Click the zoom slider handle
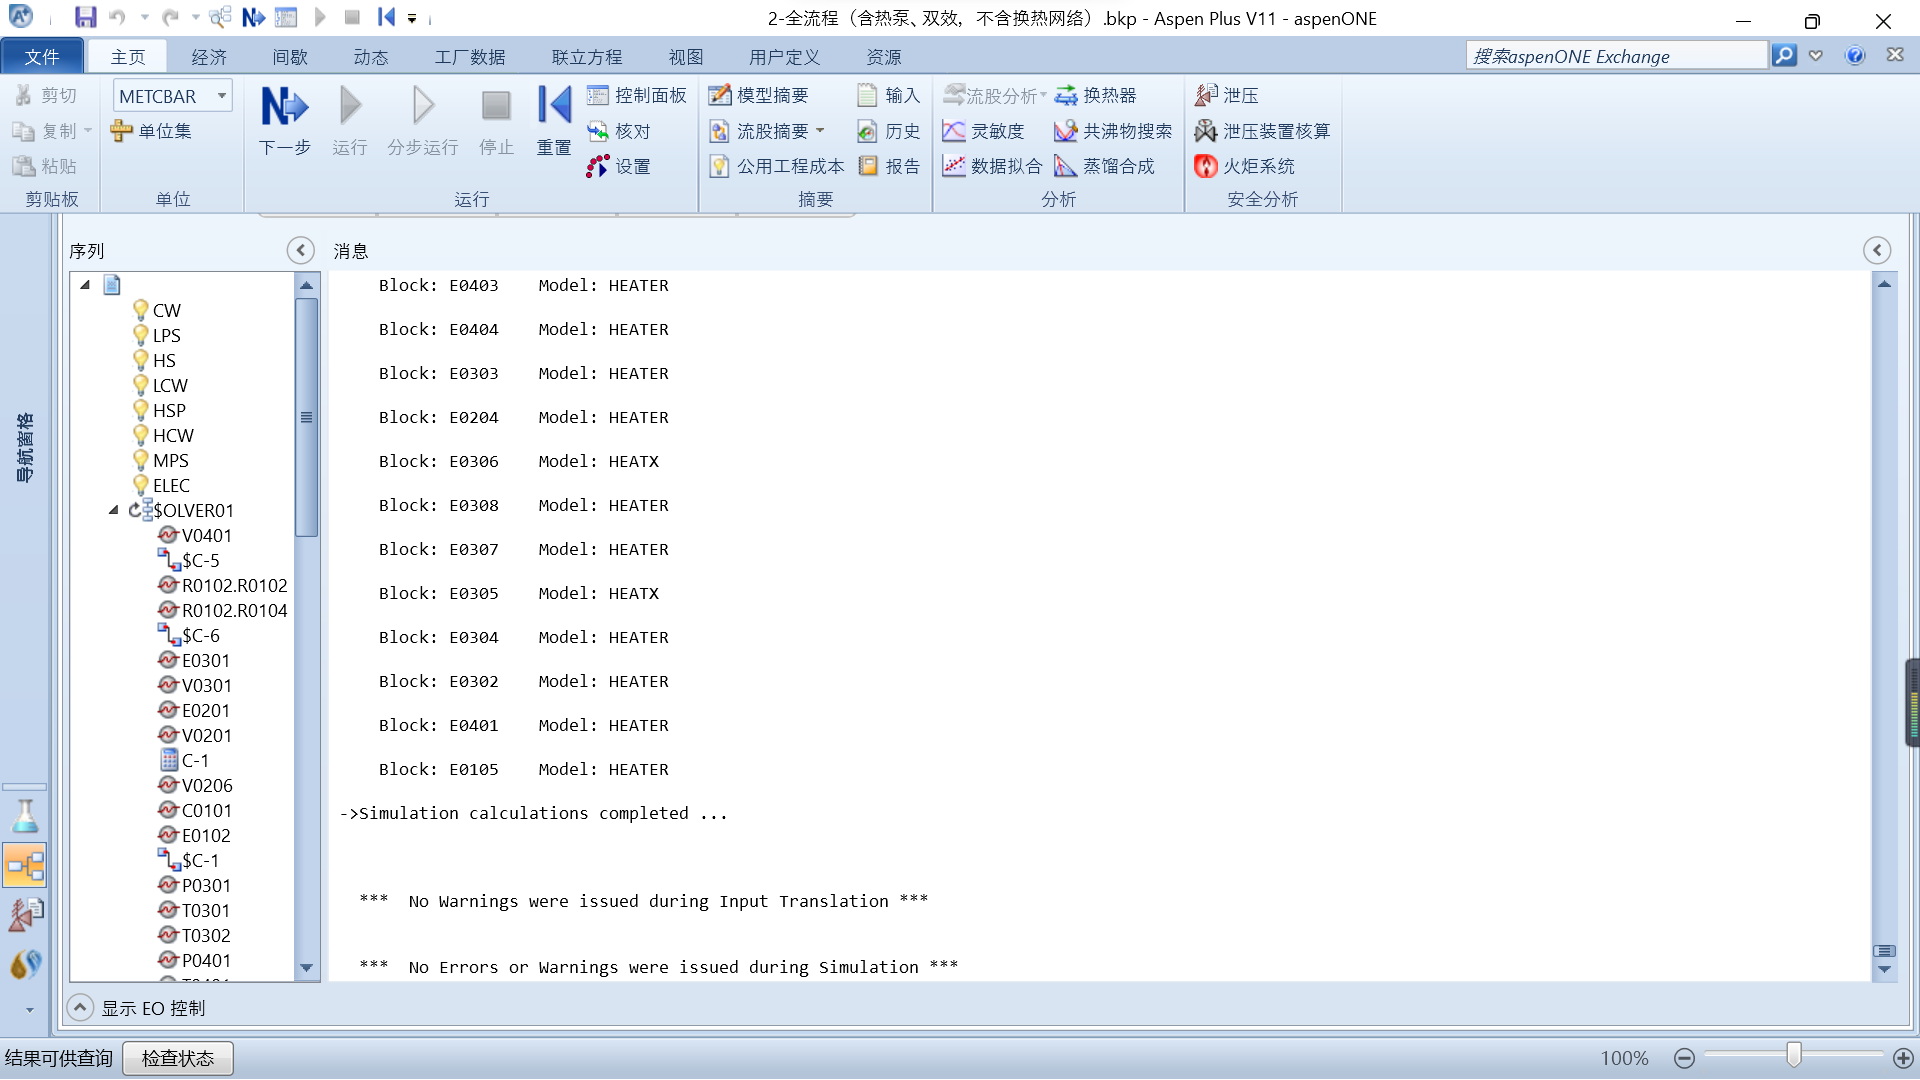 [x=1794, y=1056]
